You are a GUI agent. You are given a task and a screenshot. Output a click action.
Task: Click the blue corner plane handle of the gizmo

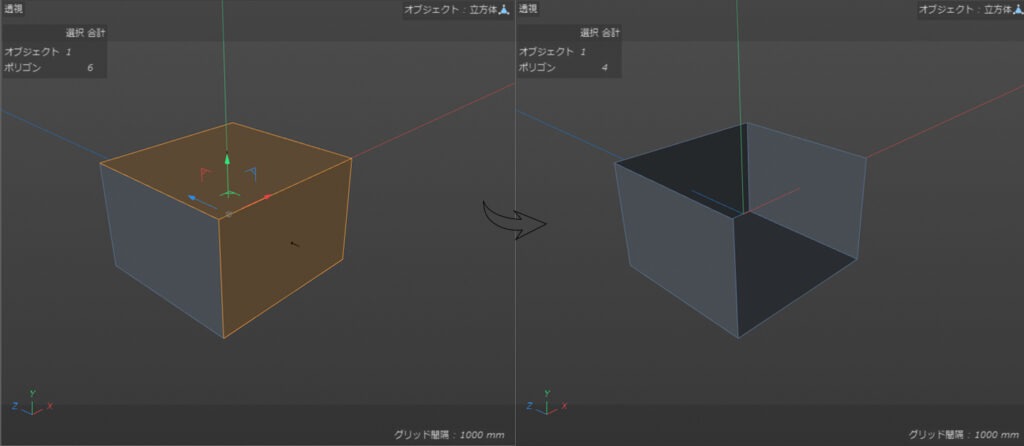pyautogui.click(x=251, y=173)
